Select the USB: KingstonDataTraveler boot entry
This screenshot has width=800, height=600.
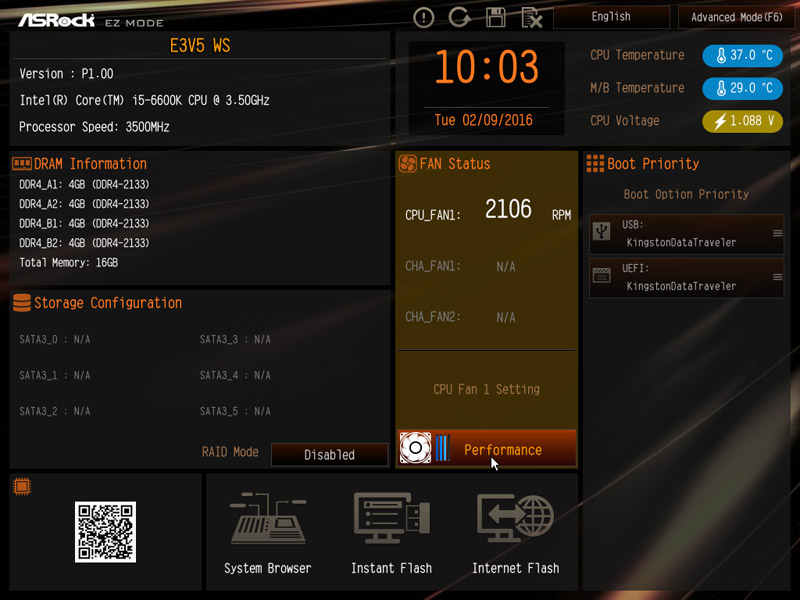pos(686,234)
